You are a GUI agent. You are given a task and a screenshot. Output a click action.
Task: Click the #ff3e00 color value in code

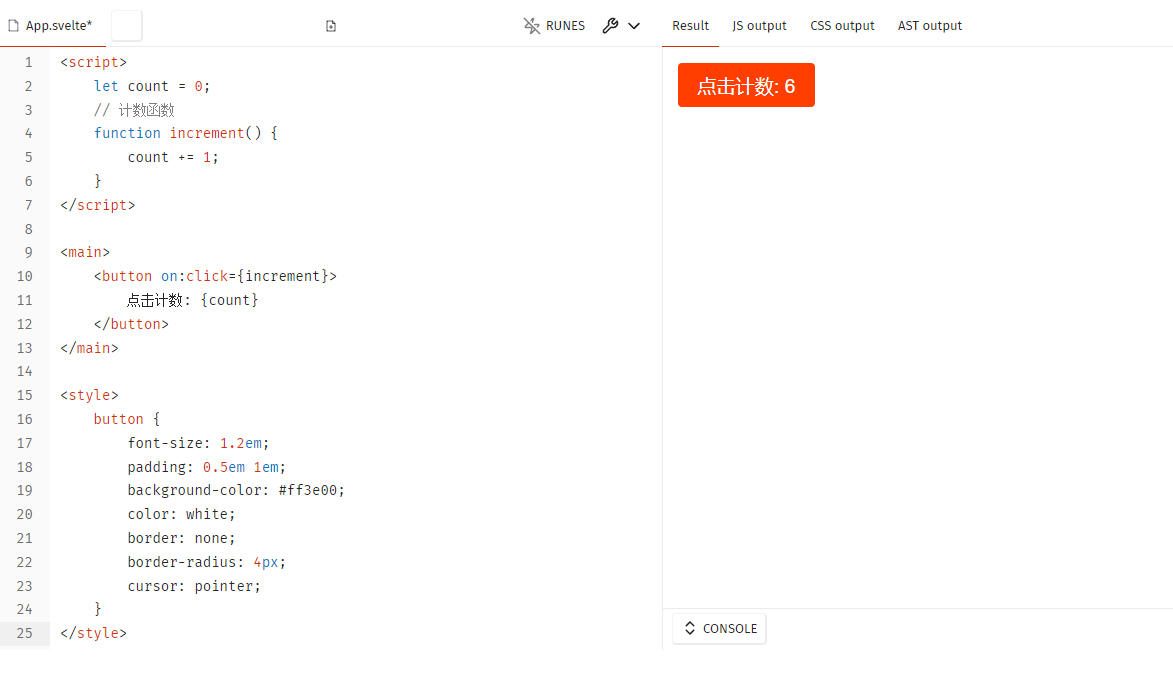tap(311, 490)
